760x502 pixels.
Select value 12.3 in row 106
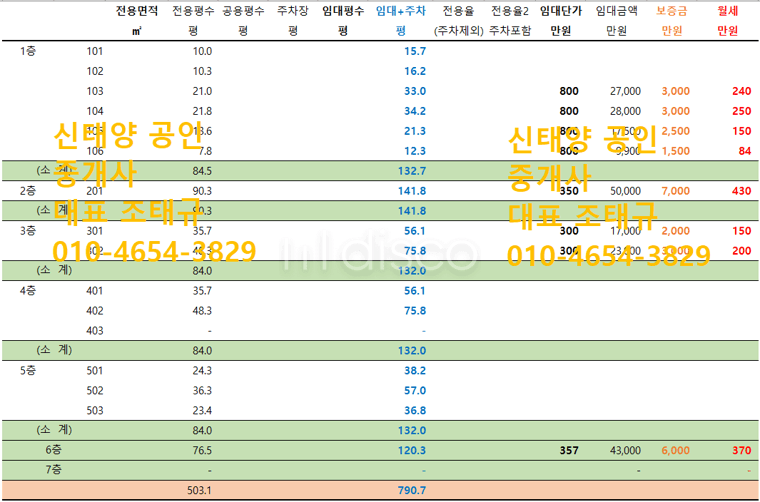pyautogui.click(x=415, y=151)
